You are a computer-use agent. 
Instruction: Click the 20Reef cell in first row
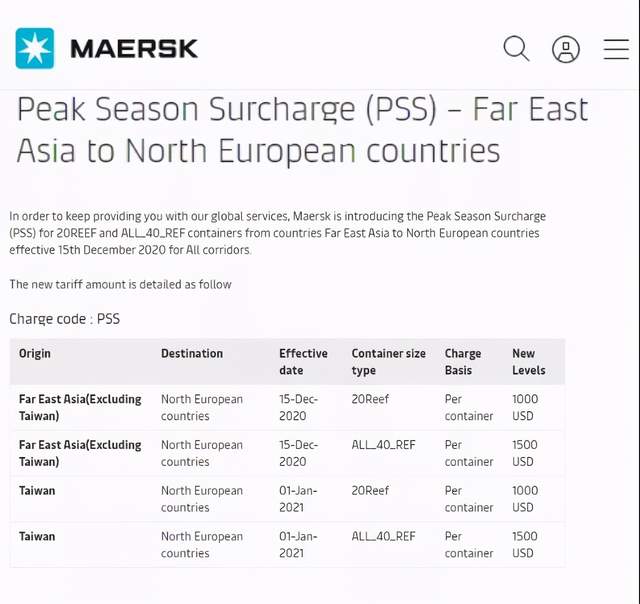pos(370,399)
